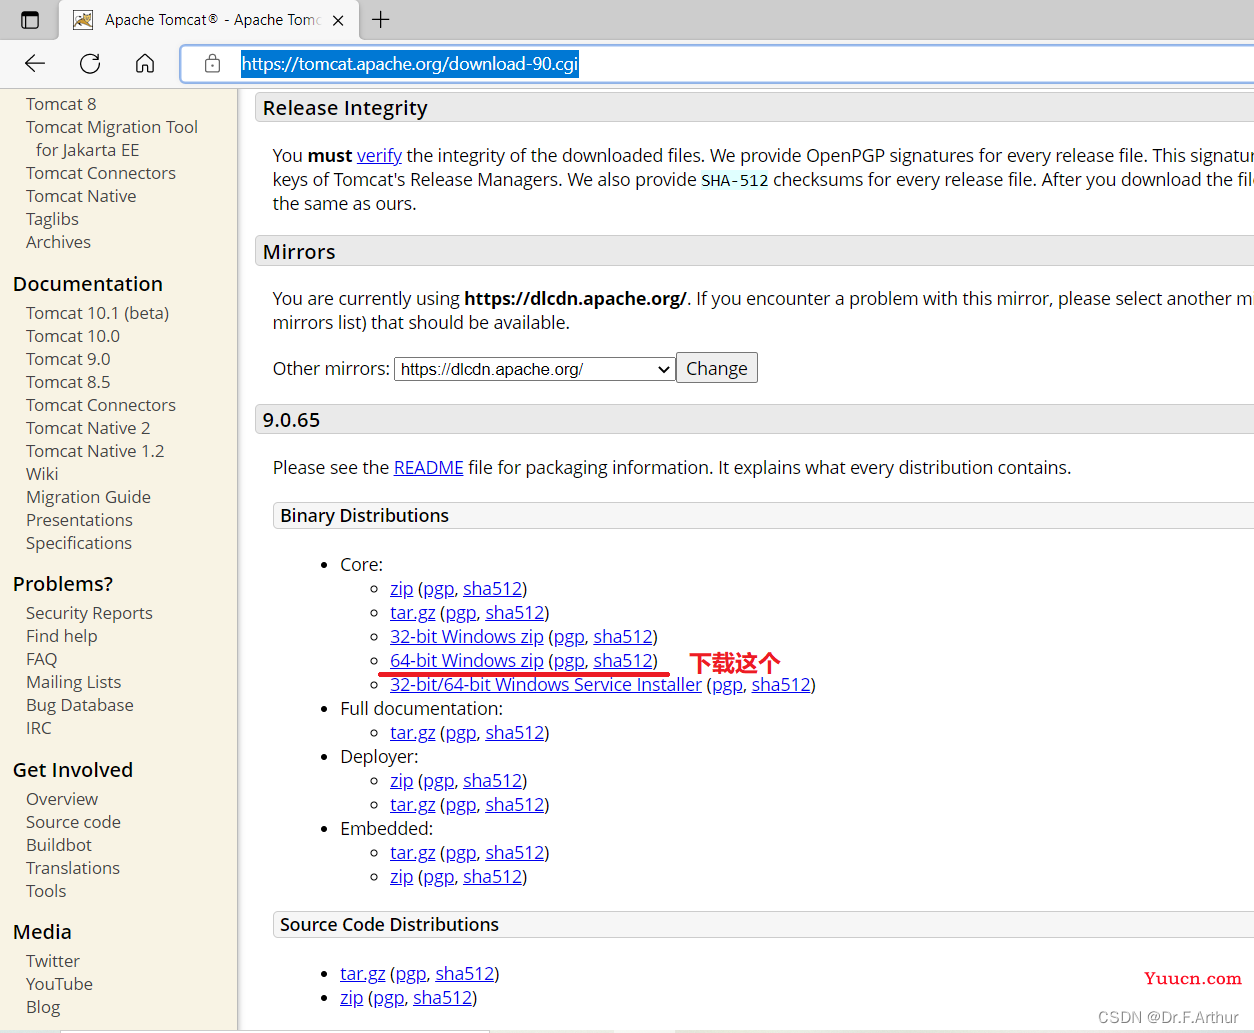
Task: Reload the page with the refresh icon
Action: click(90, 64)
